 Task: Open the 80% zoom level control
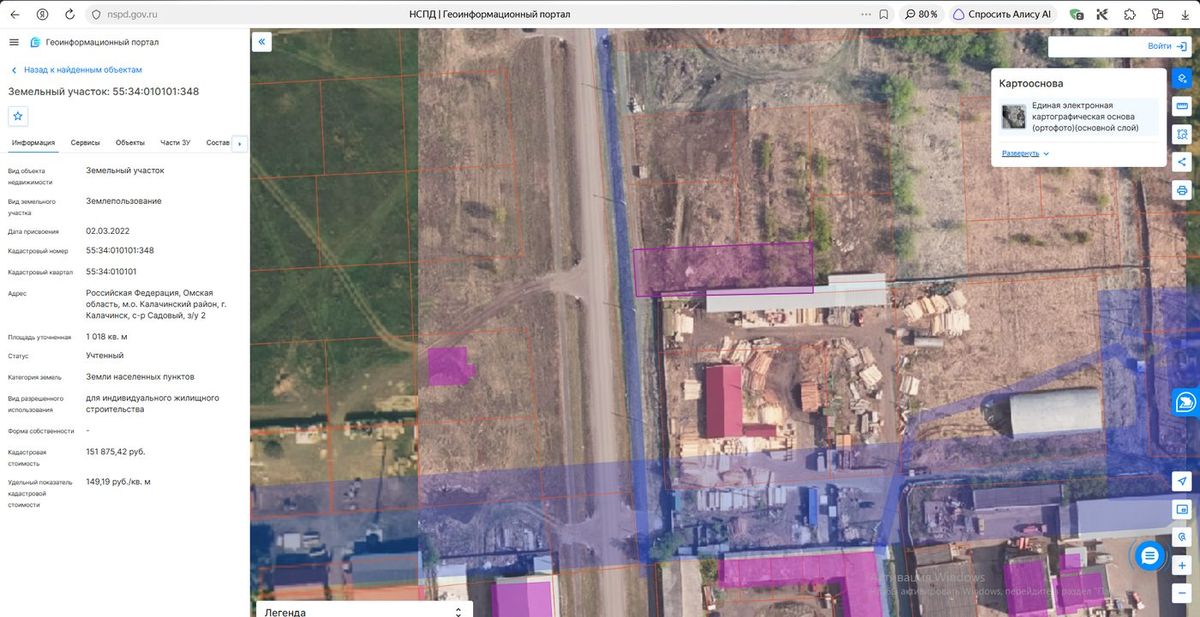coord(921,15)
